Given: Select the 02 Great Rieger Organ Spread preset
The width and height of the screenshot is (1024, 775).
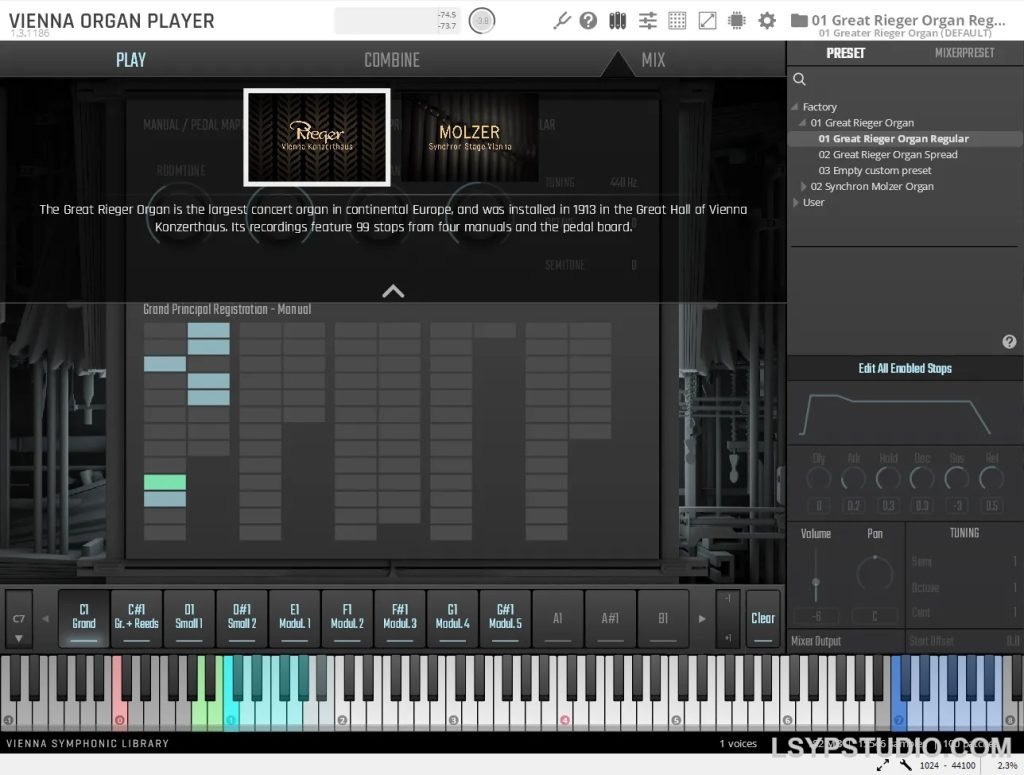Looking at the screenshot, I should [x=888, y=154].
